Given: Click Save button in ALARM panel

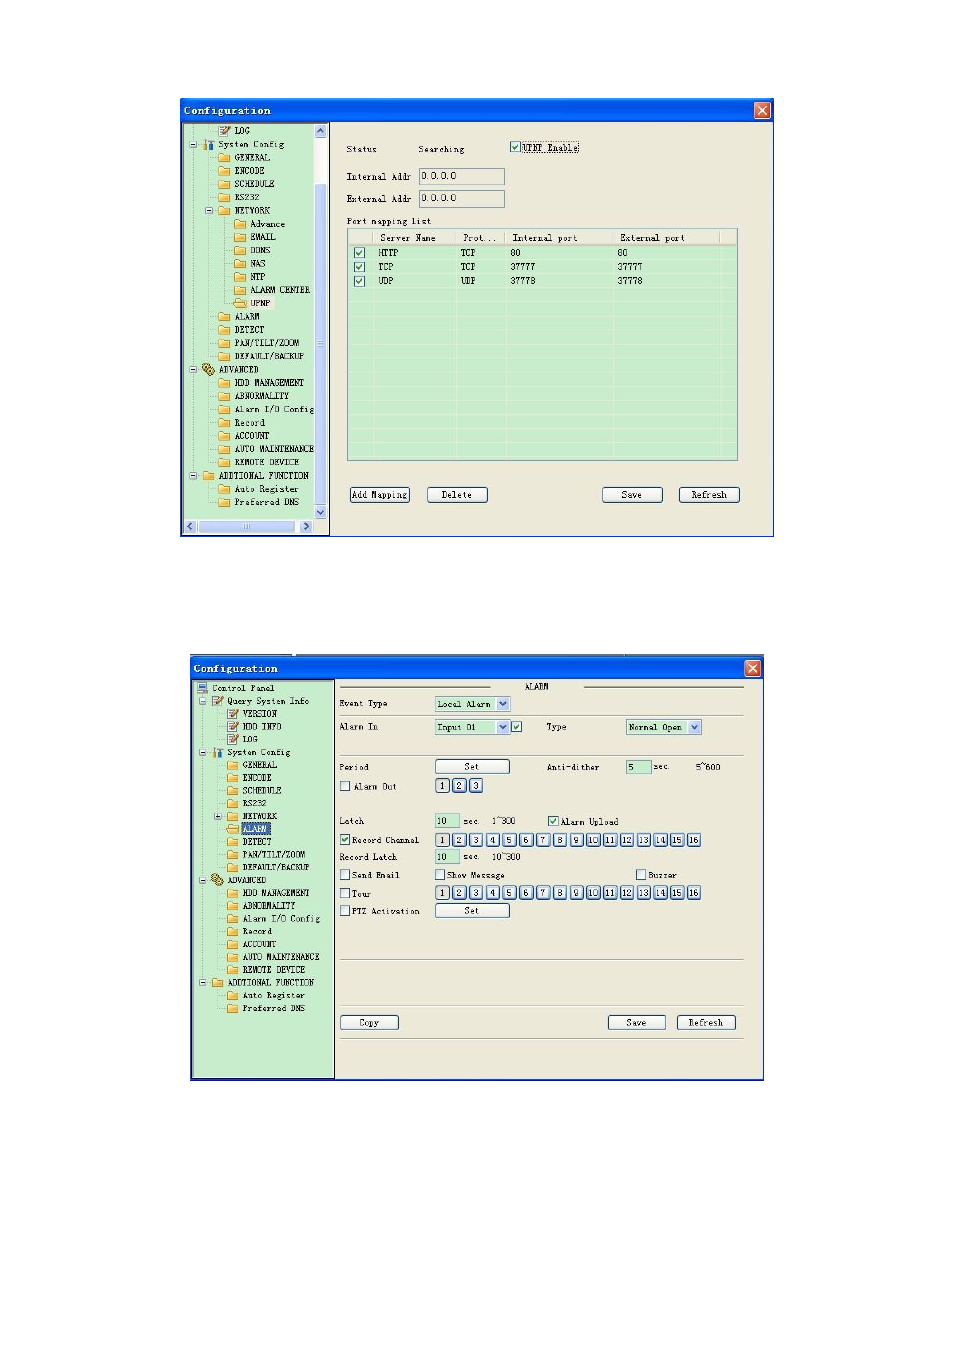Looking at the screenshot, I should pos(637,1023).
